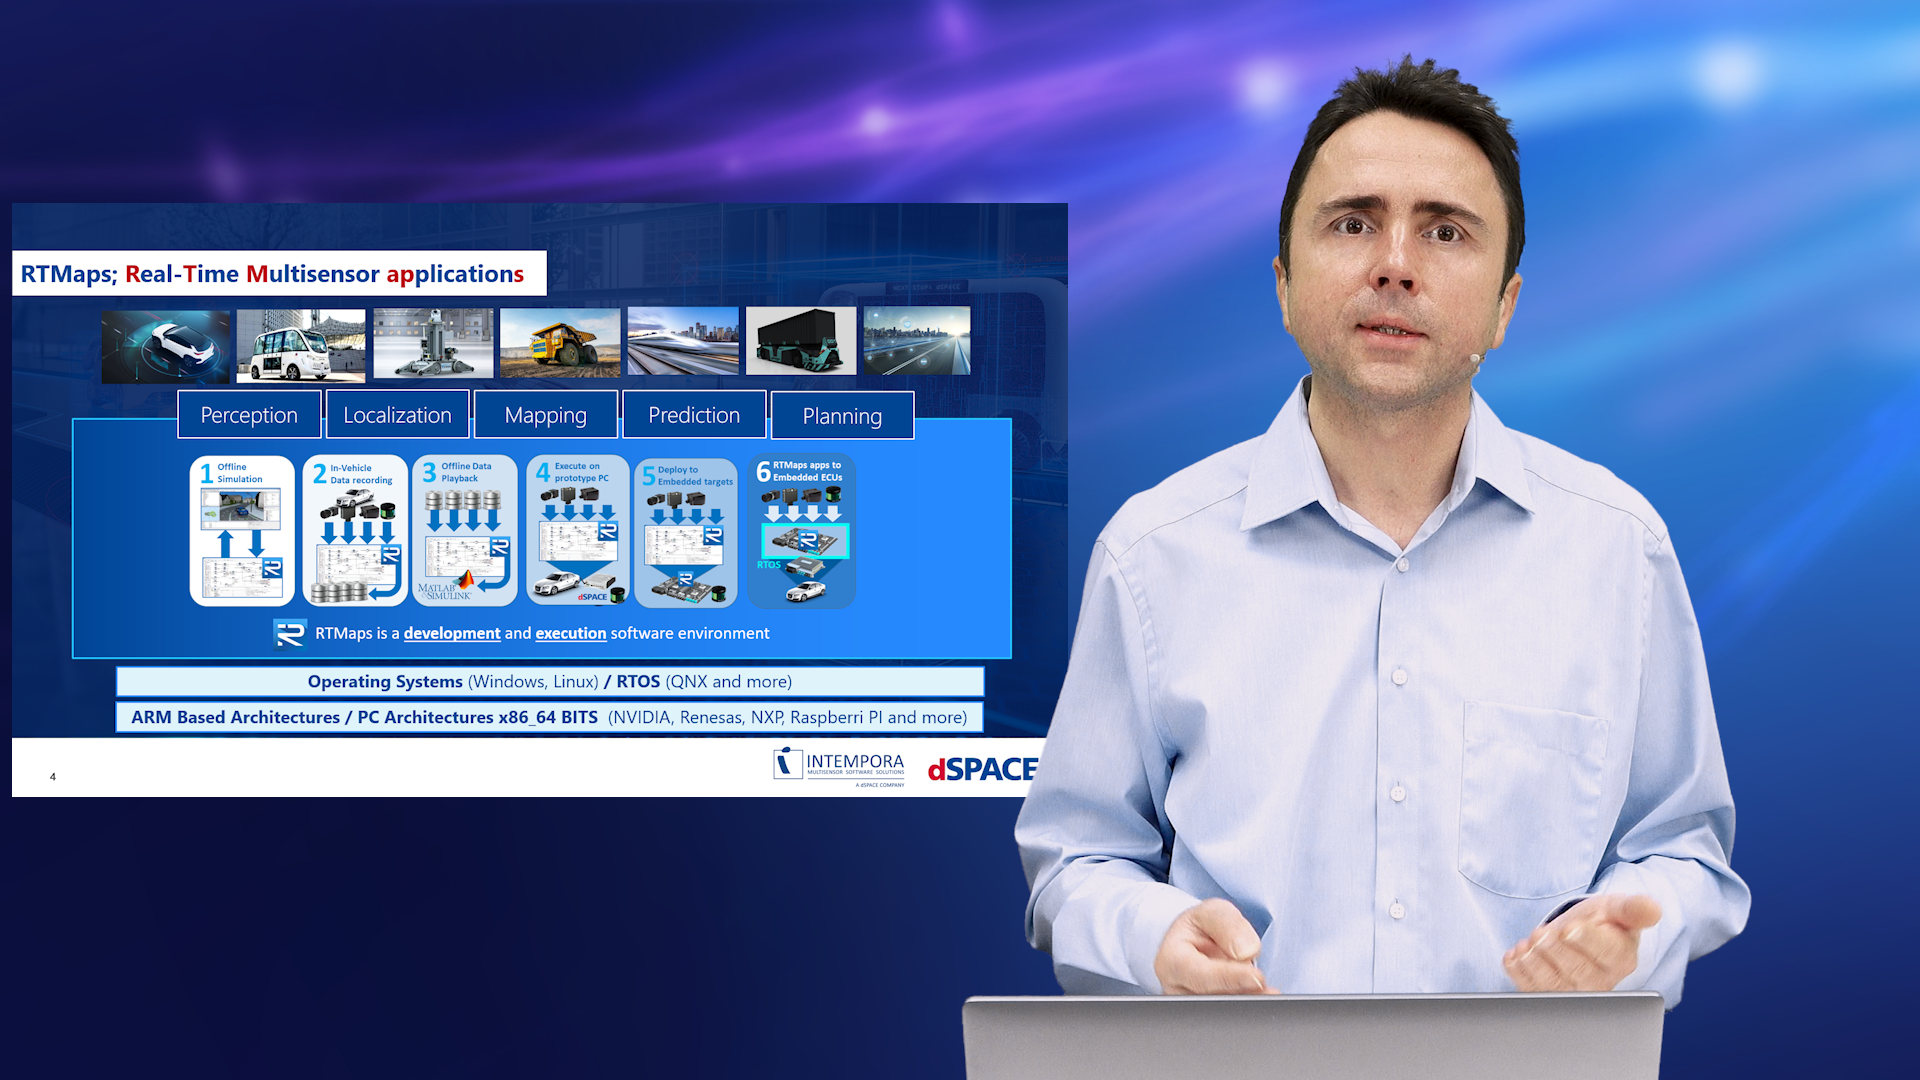The height and width of the screenshot is (1080, 1920).
Task: Click the ARM Based Architectures bar
Action: tap(550, 718)
